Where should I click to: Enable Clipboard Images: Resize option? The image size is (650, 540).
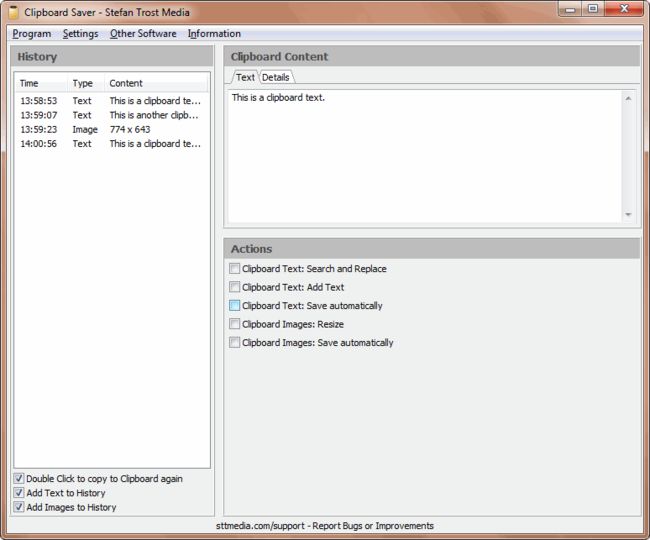(x=234, y=324)
